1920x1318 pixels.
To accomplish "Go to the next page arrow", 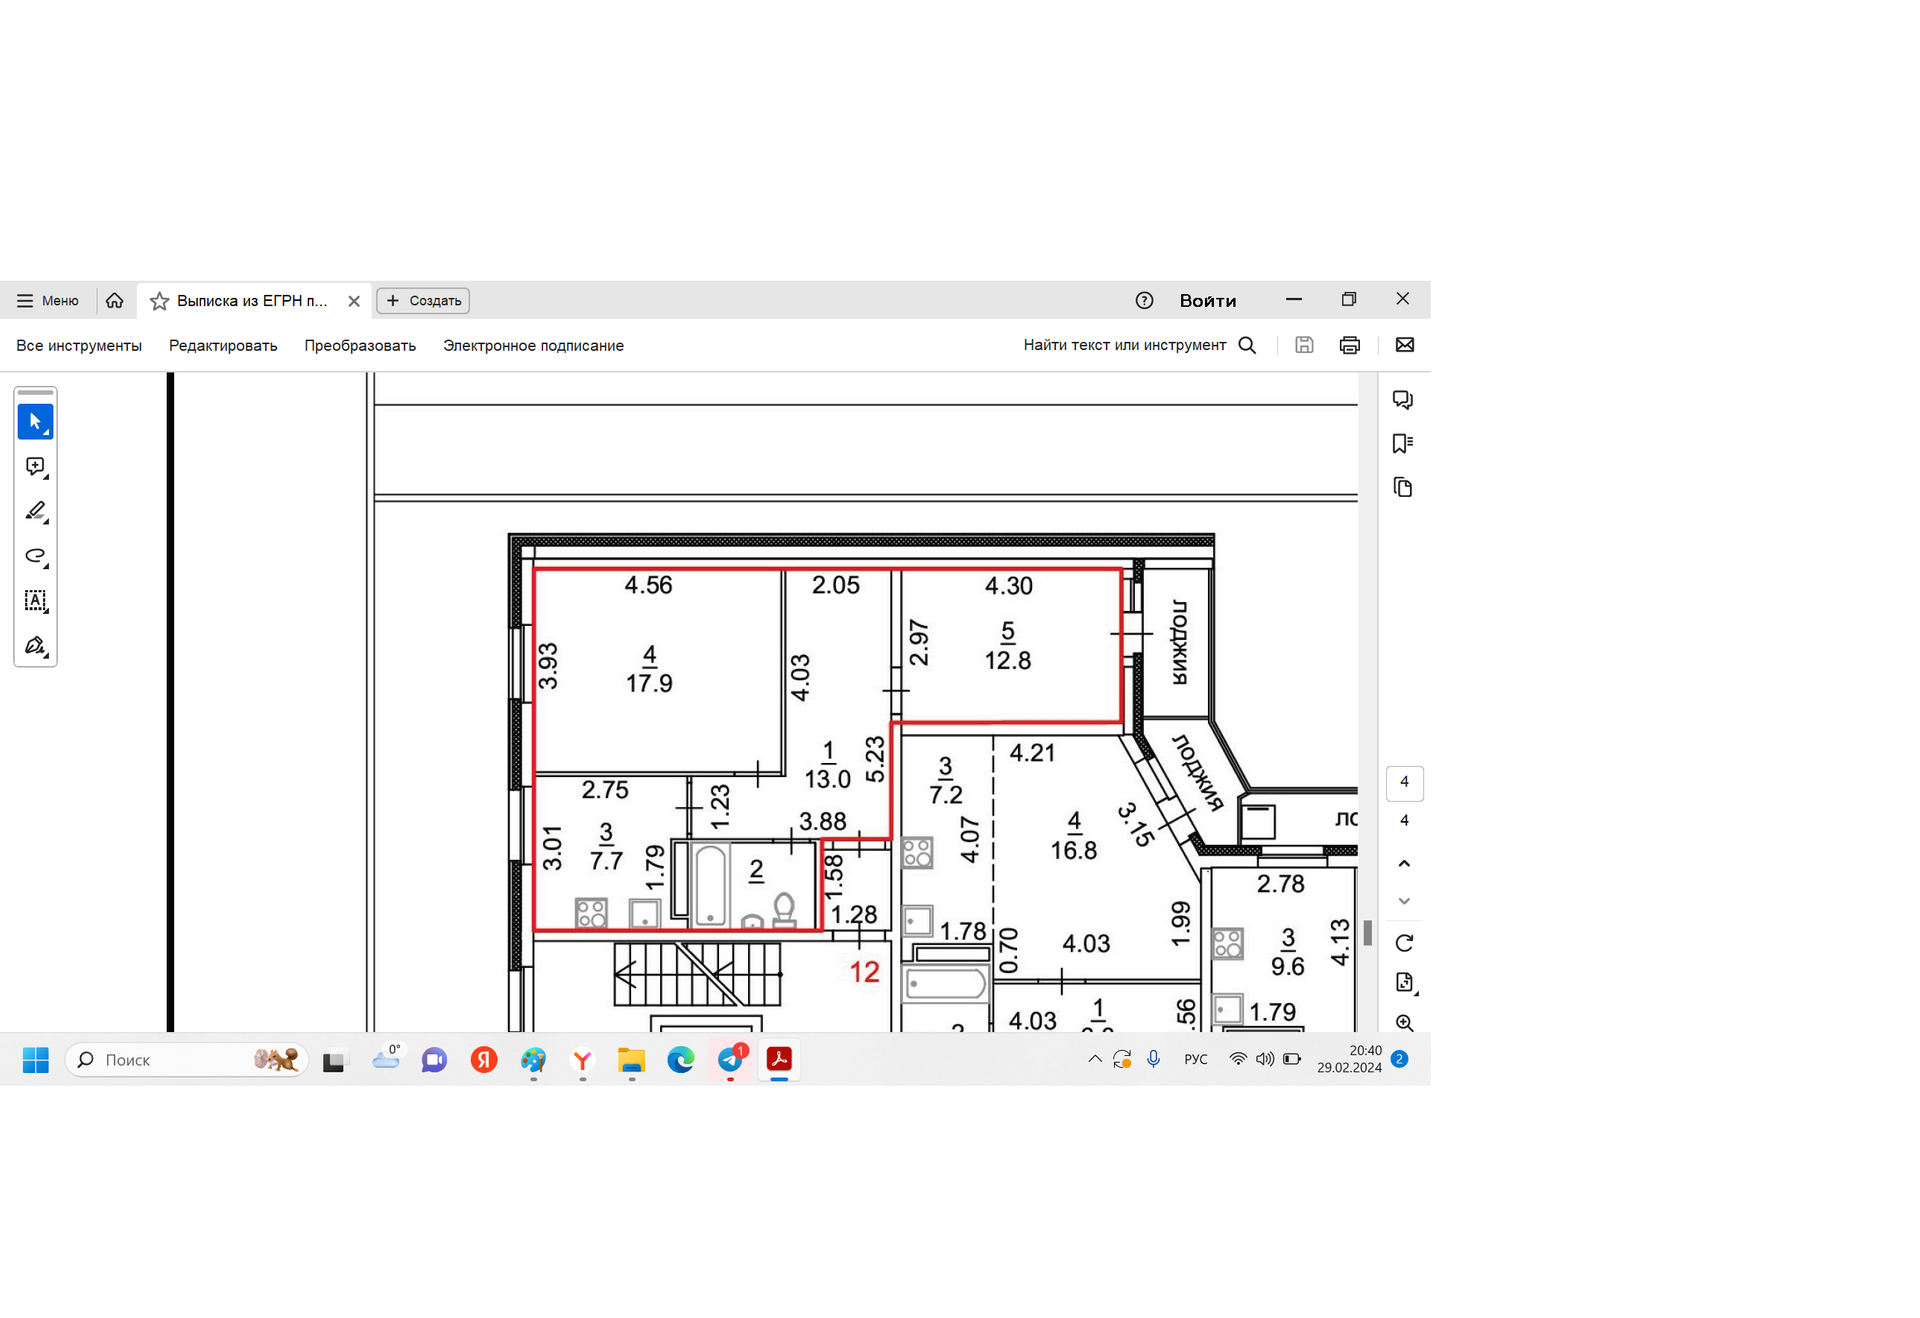I will [1404, 901].
